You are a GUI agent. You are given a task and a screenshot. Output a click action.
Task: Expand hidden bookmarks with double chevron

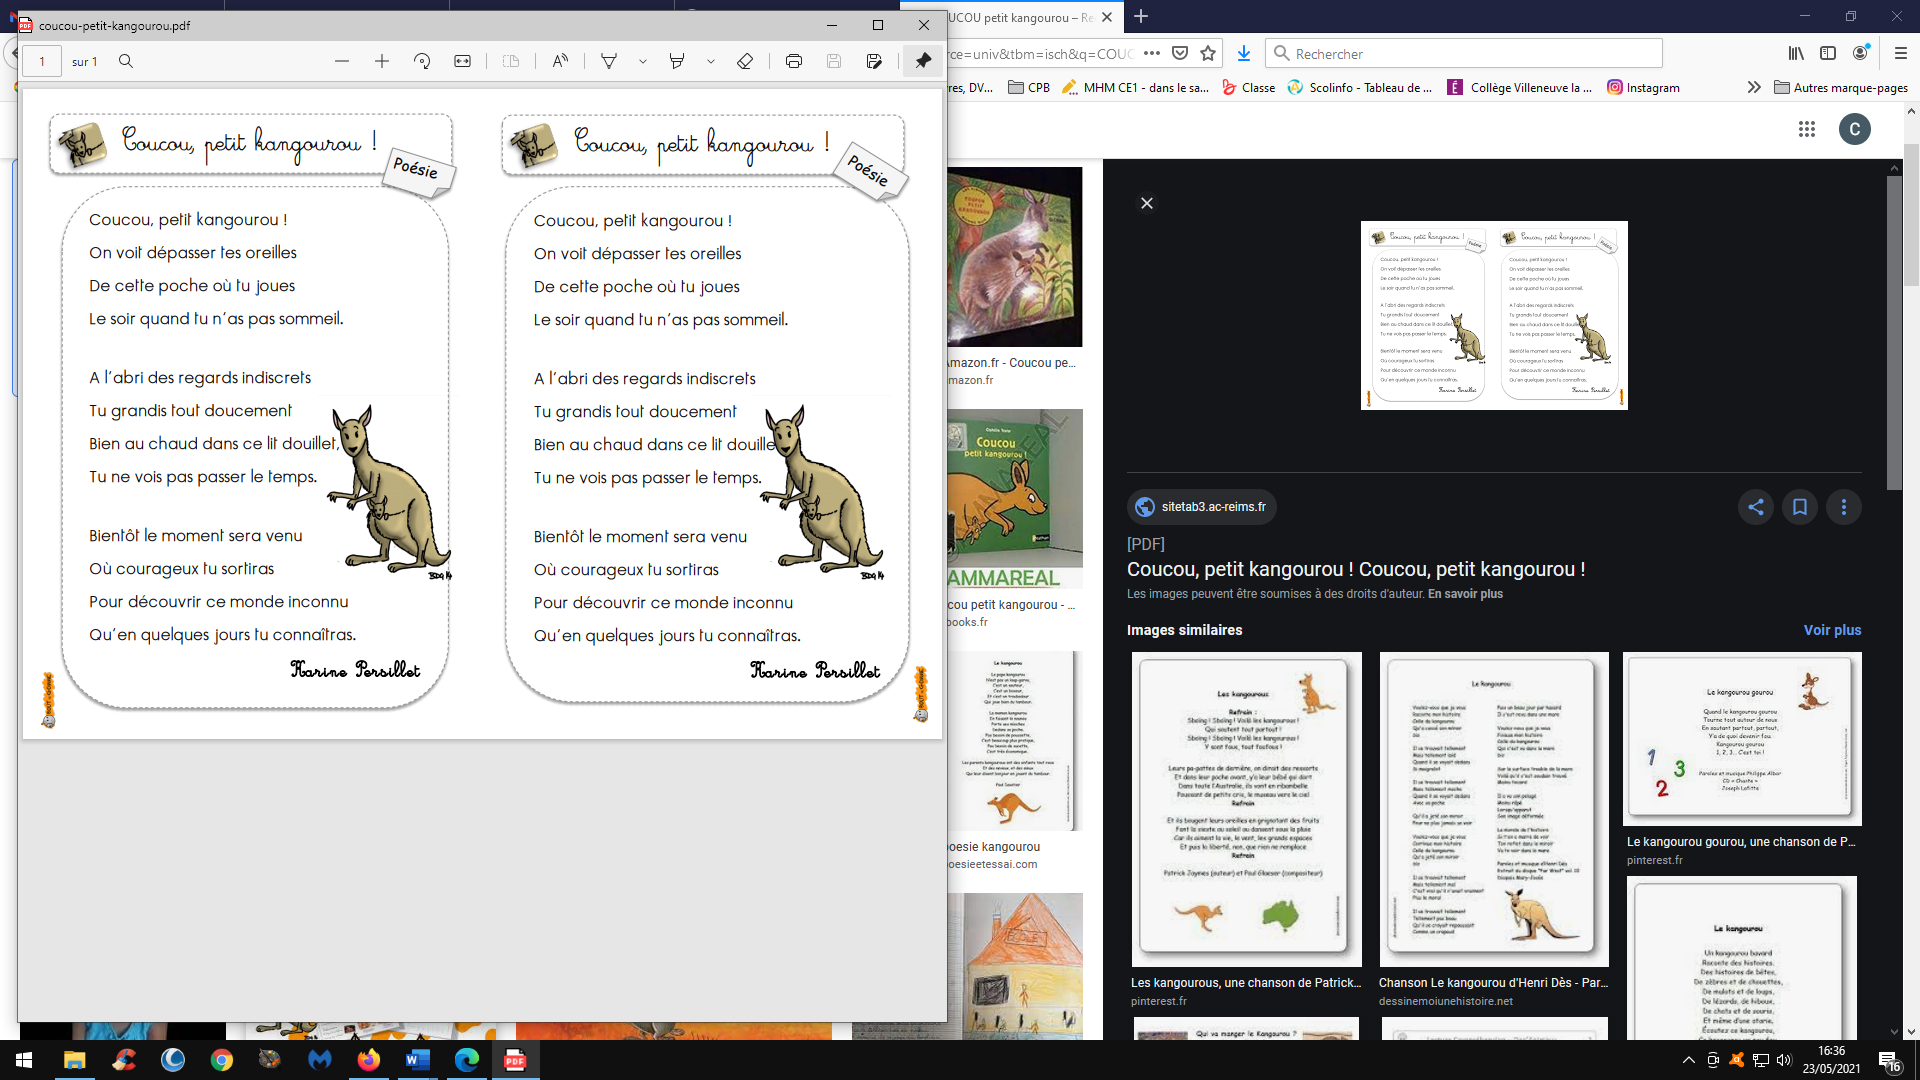click(x=1754, y=88)
